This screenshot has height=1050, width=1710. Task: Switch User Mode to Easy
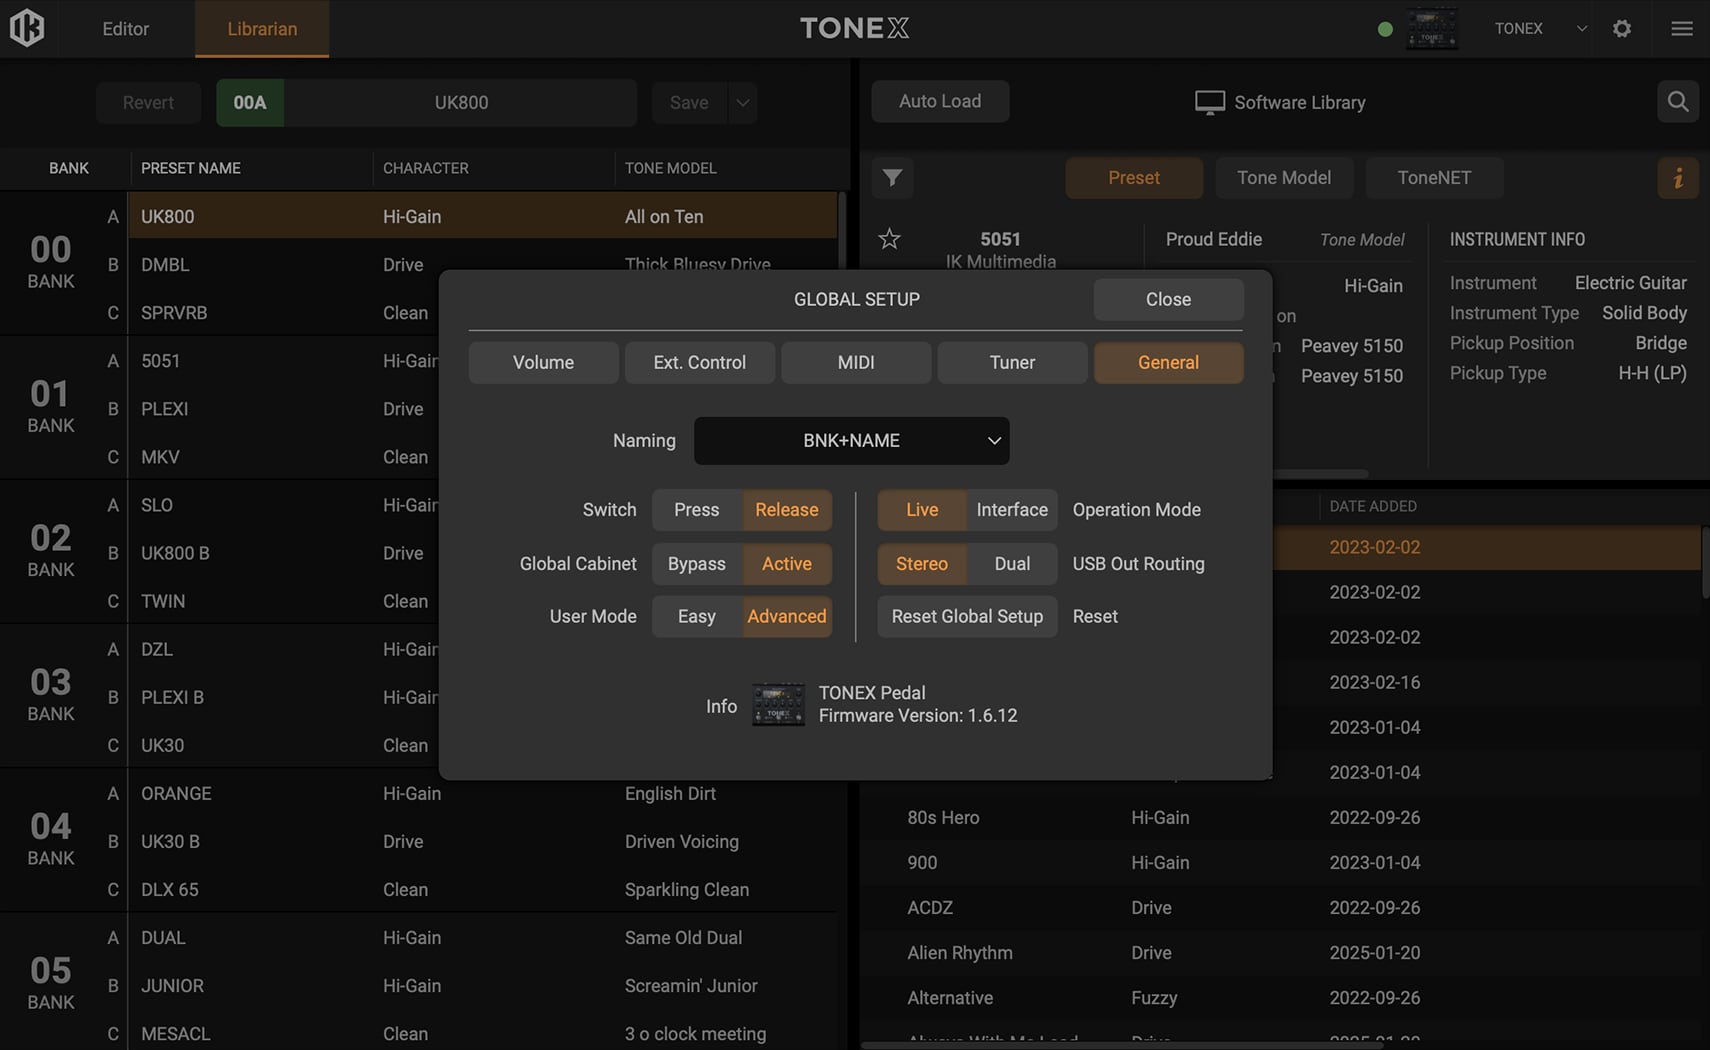coord(696,617)
